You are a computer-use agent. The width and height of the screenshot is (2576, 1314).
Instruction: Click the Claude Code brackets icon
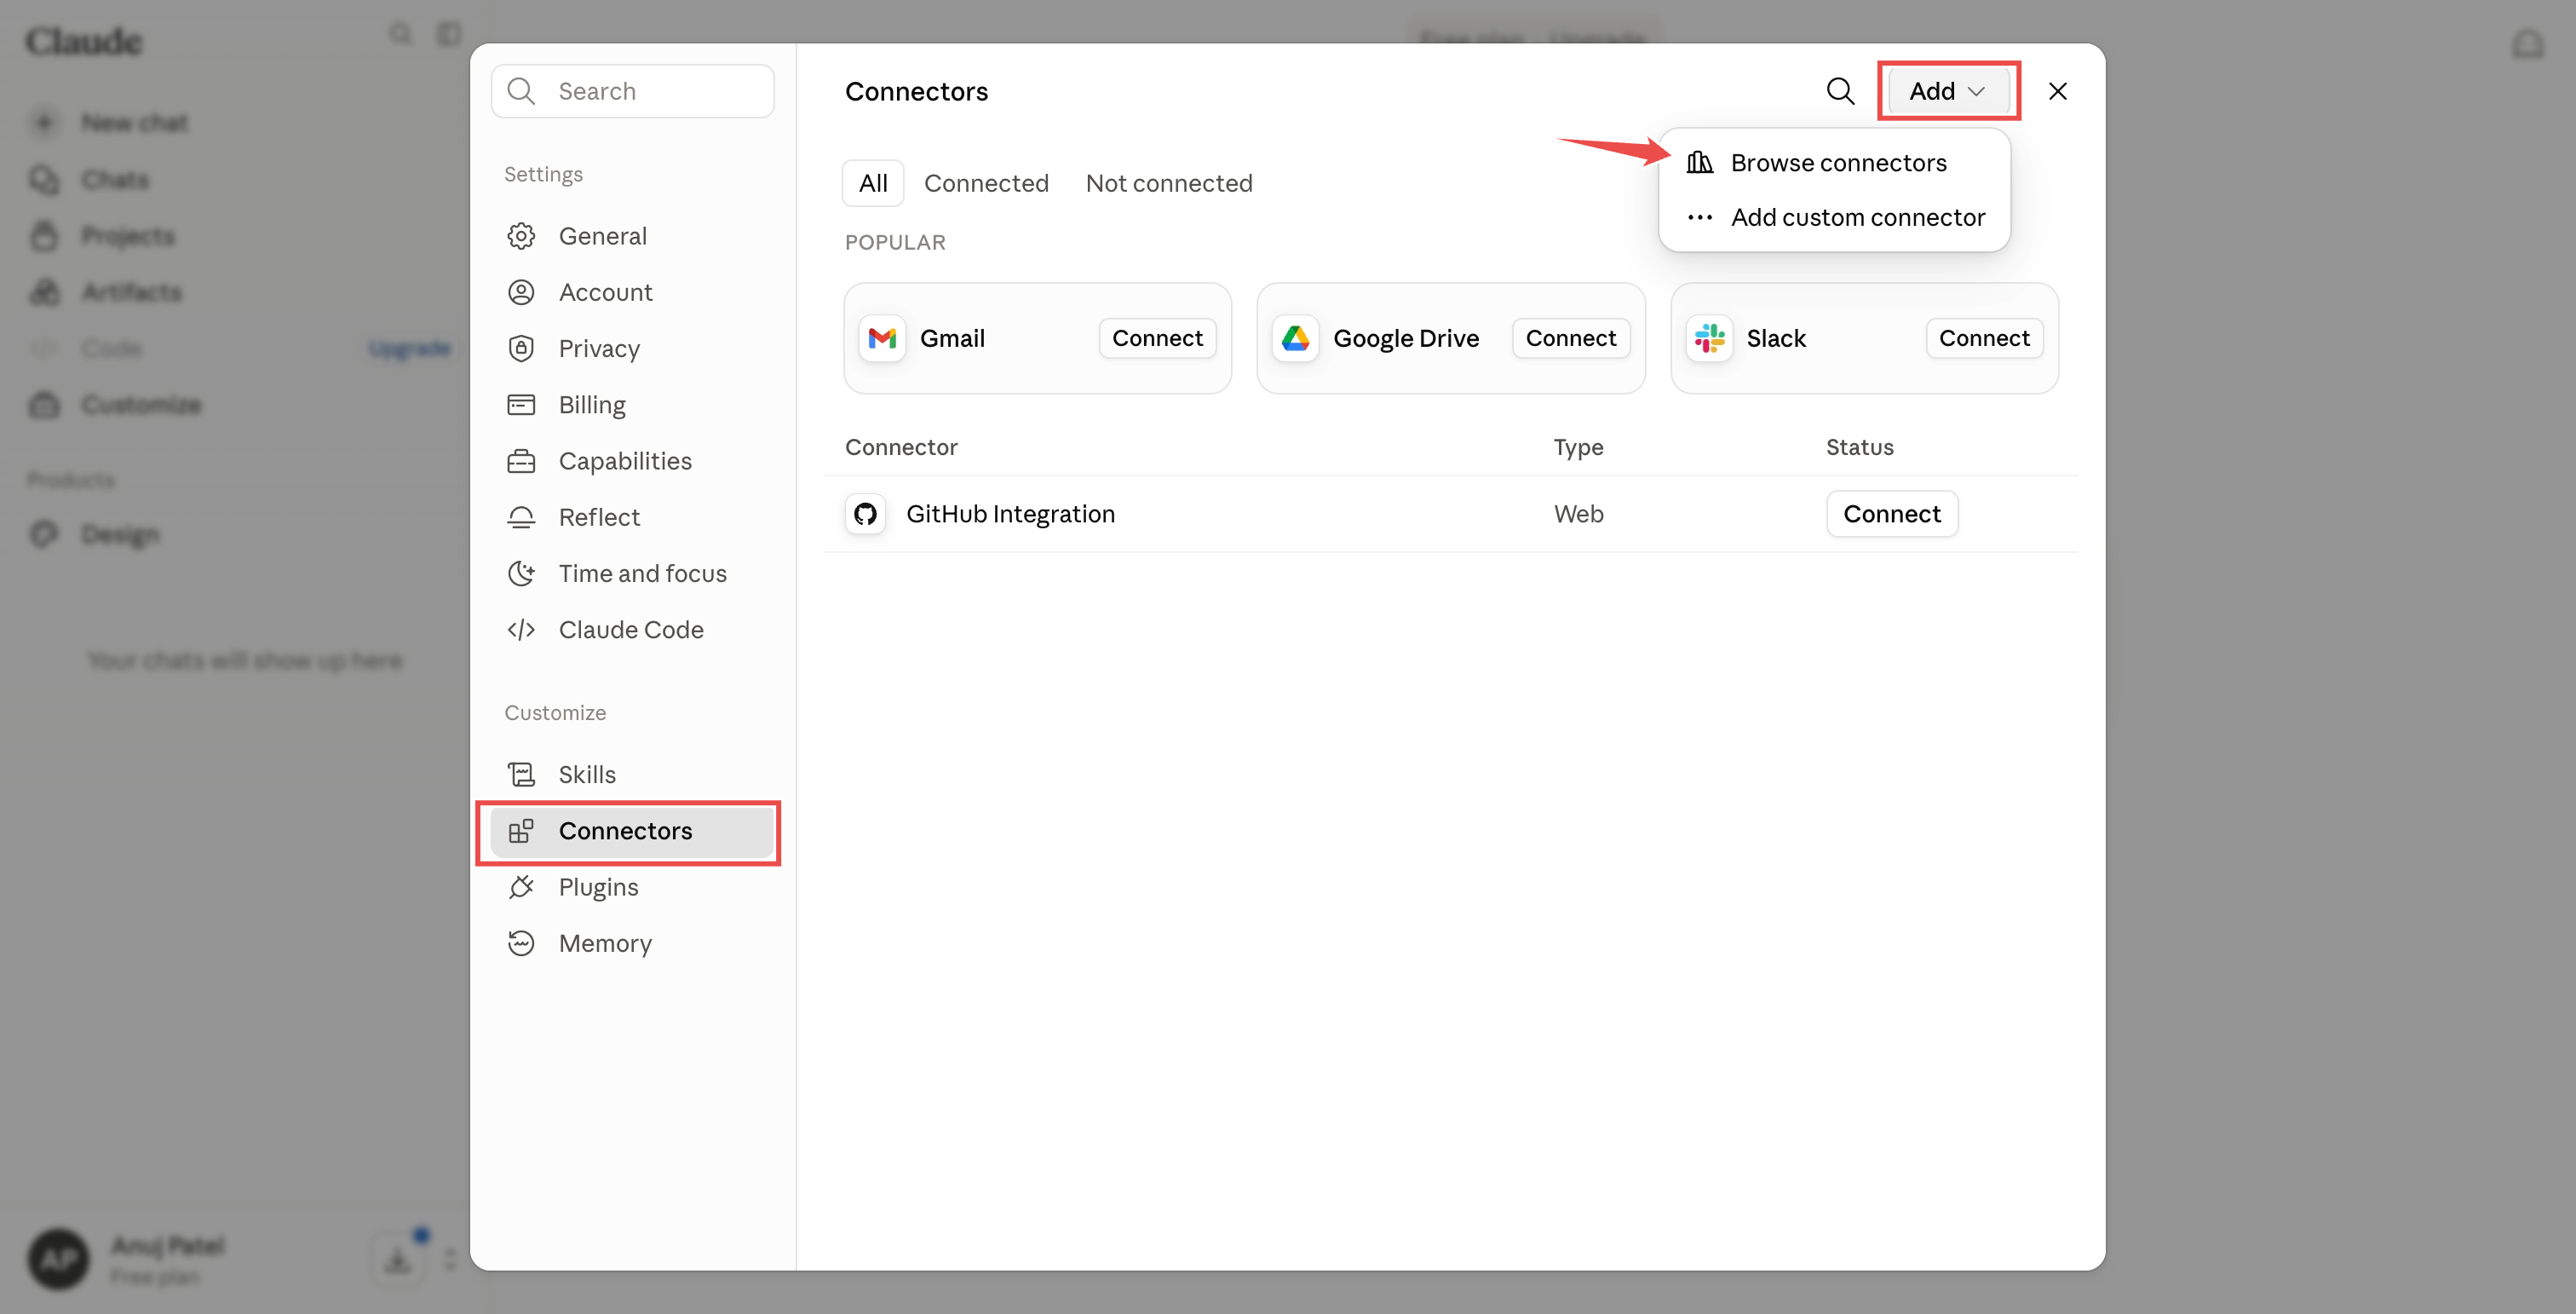(x=521, y=629)
